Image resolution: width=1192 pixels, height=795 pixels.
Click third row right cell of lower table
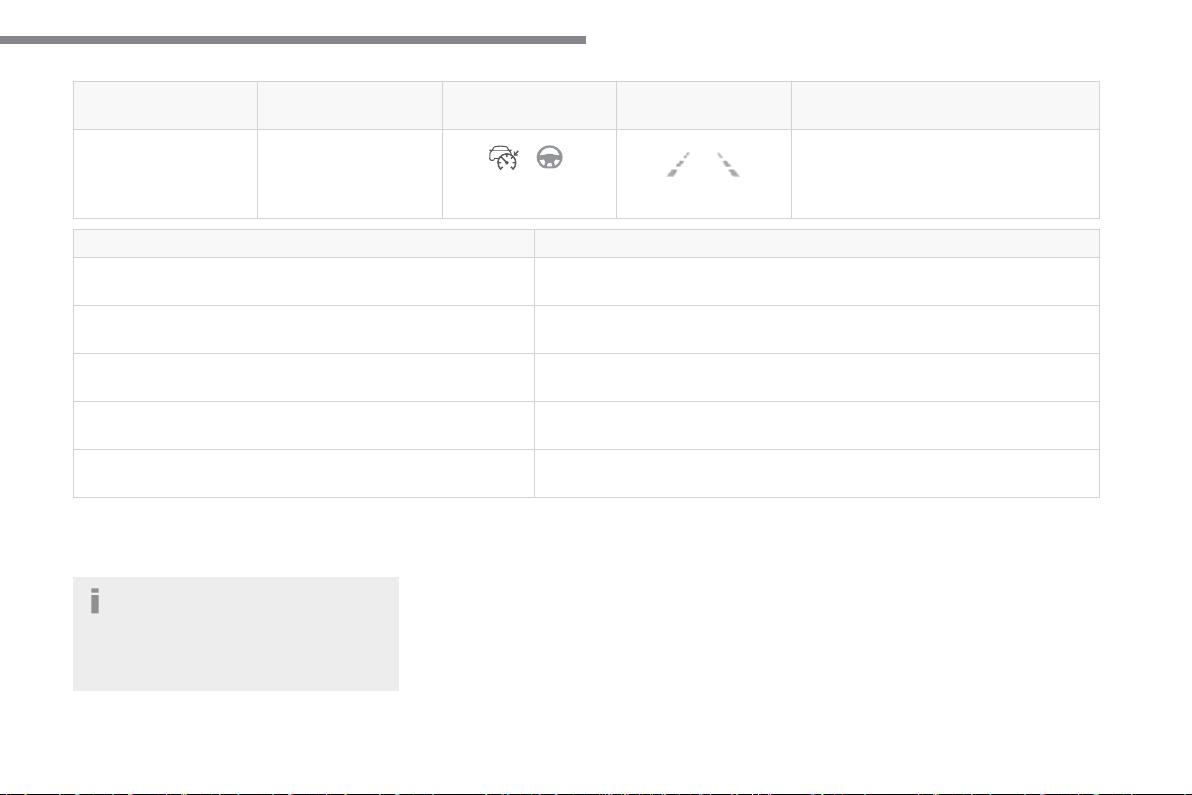click(x=817, y=377)
